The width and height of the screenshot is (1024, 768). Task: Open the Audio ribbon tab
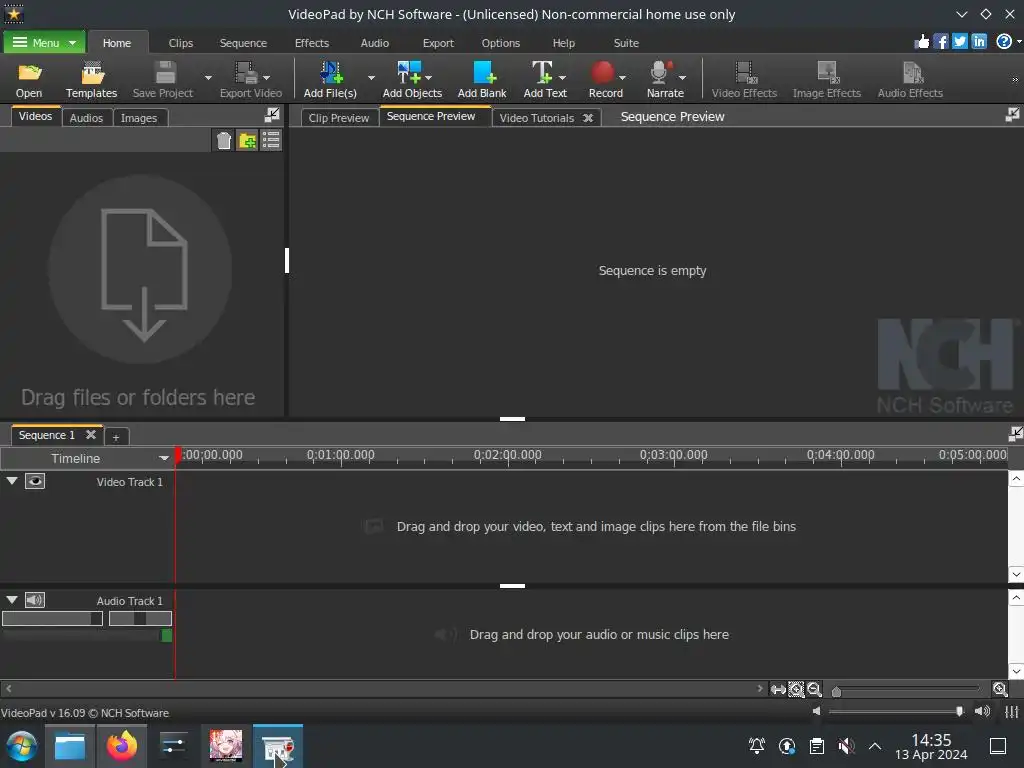coord(375,43)
